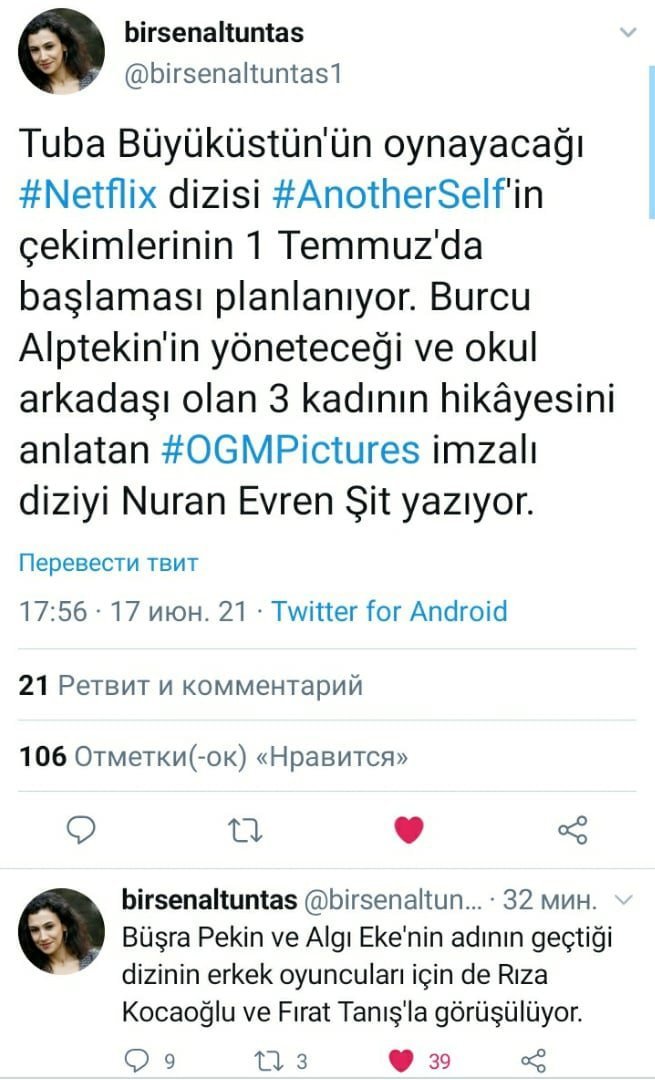Open the main tweet options chevron
The width and height of the screenshot is (655, 1080).
627,32
